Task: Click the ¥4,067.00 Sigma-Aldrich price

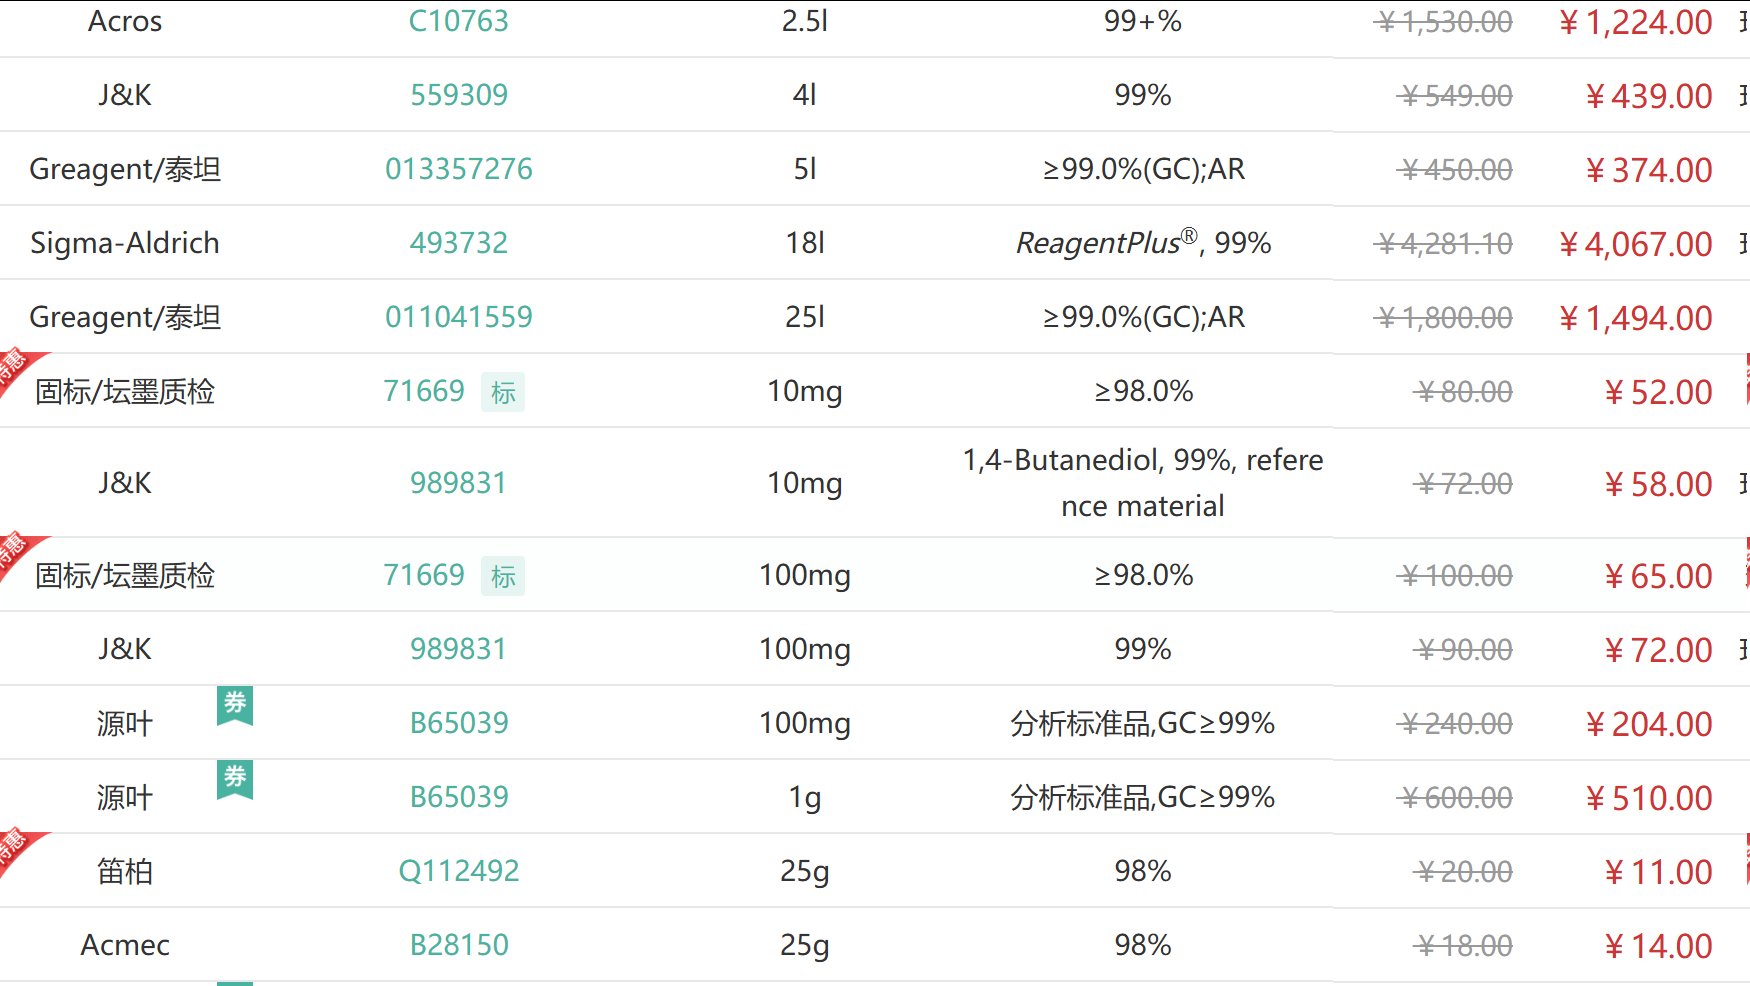Action: coord(1636,244)
